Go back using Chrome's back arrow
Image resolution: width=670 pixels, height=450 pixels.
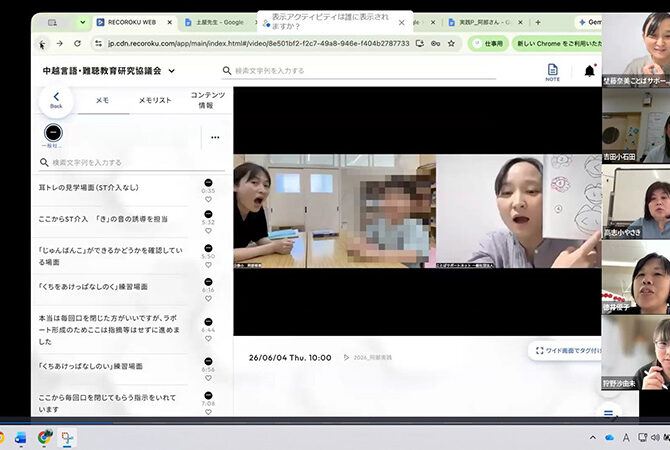42,43
